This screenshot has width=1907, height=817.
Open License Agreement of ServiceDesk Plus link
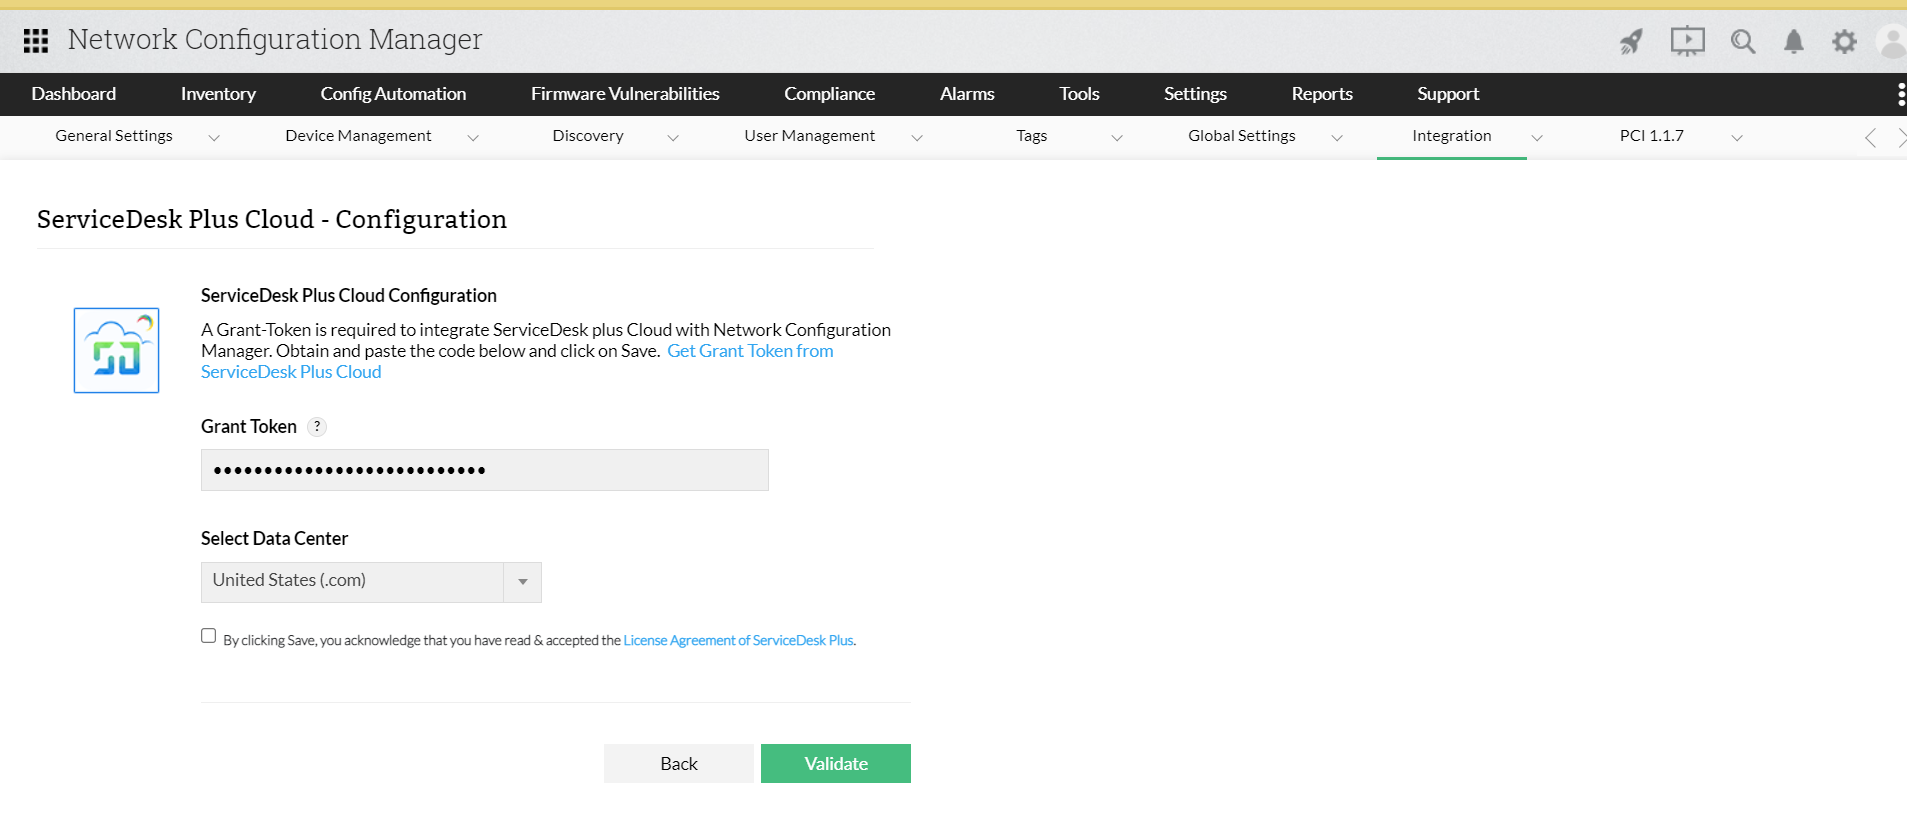738,640
